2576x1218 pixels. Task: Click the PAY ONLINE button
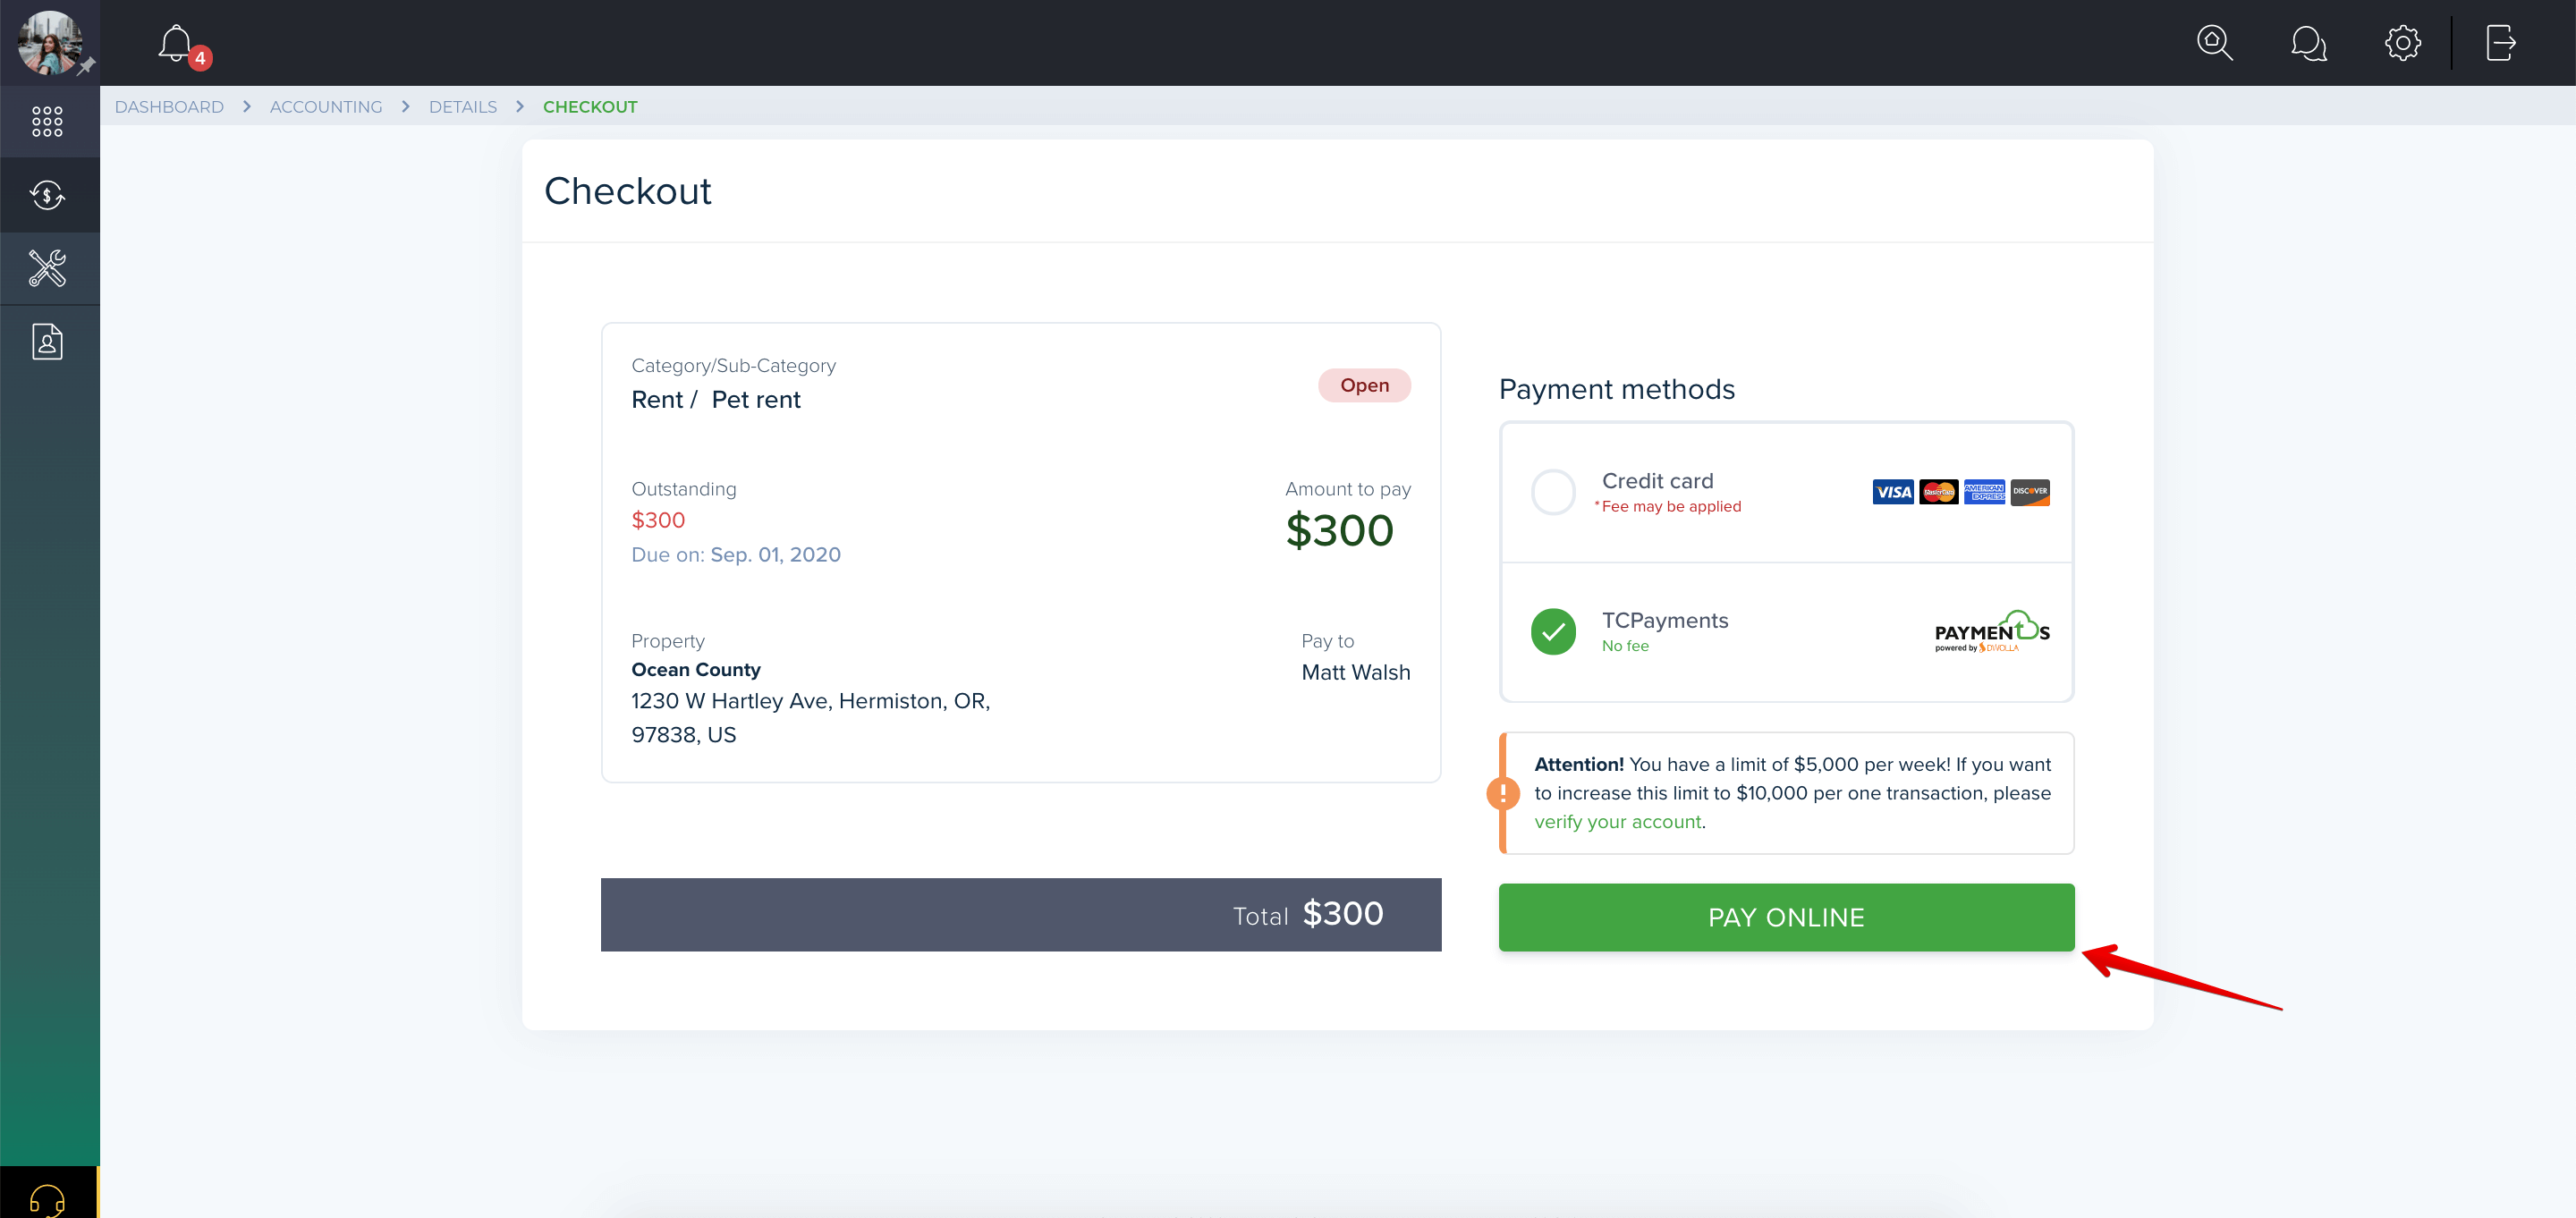[1786, 917]
